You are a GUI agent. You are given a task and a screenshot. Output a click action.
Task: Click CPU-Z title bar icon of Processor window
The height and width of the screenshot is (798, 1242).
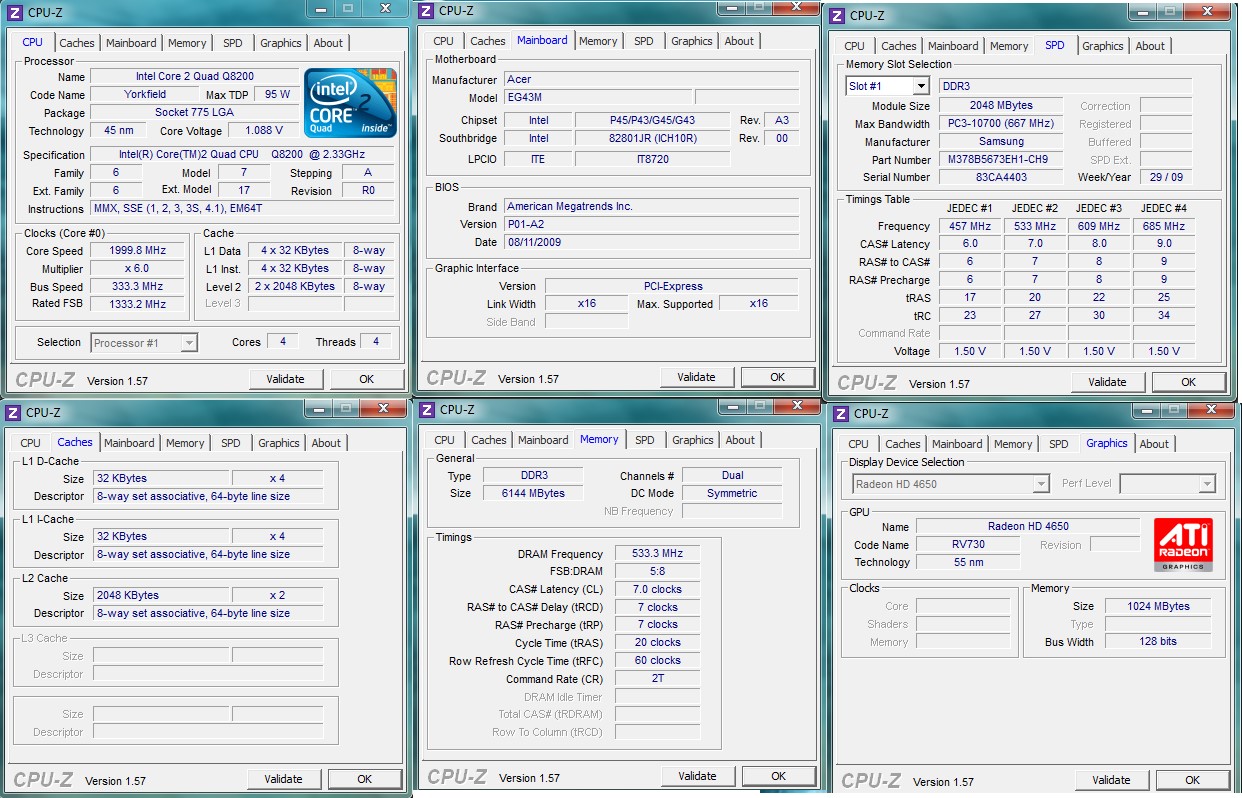[x=13, y=10]
